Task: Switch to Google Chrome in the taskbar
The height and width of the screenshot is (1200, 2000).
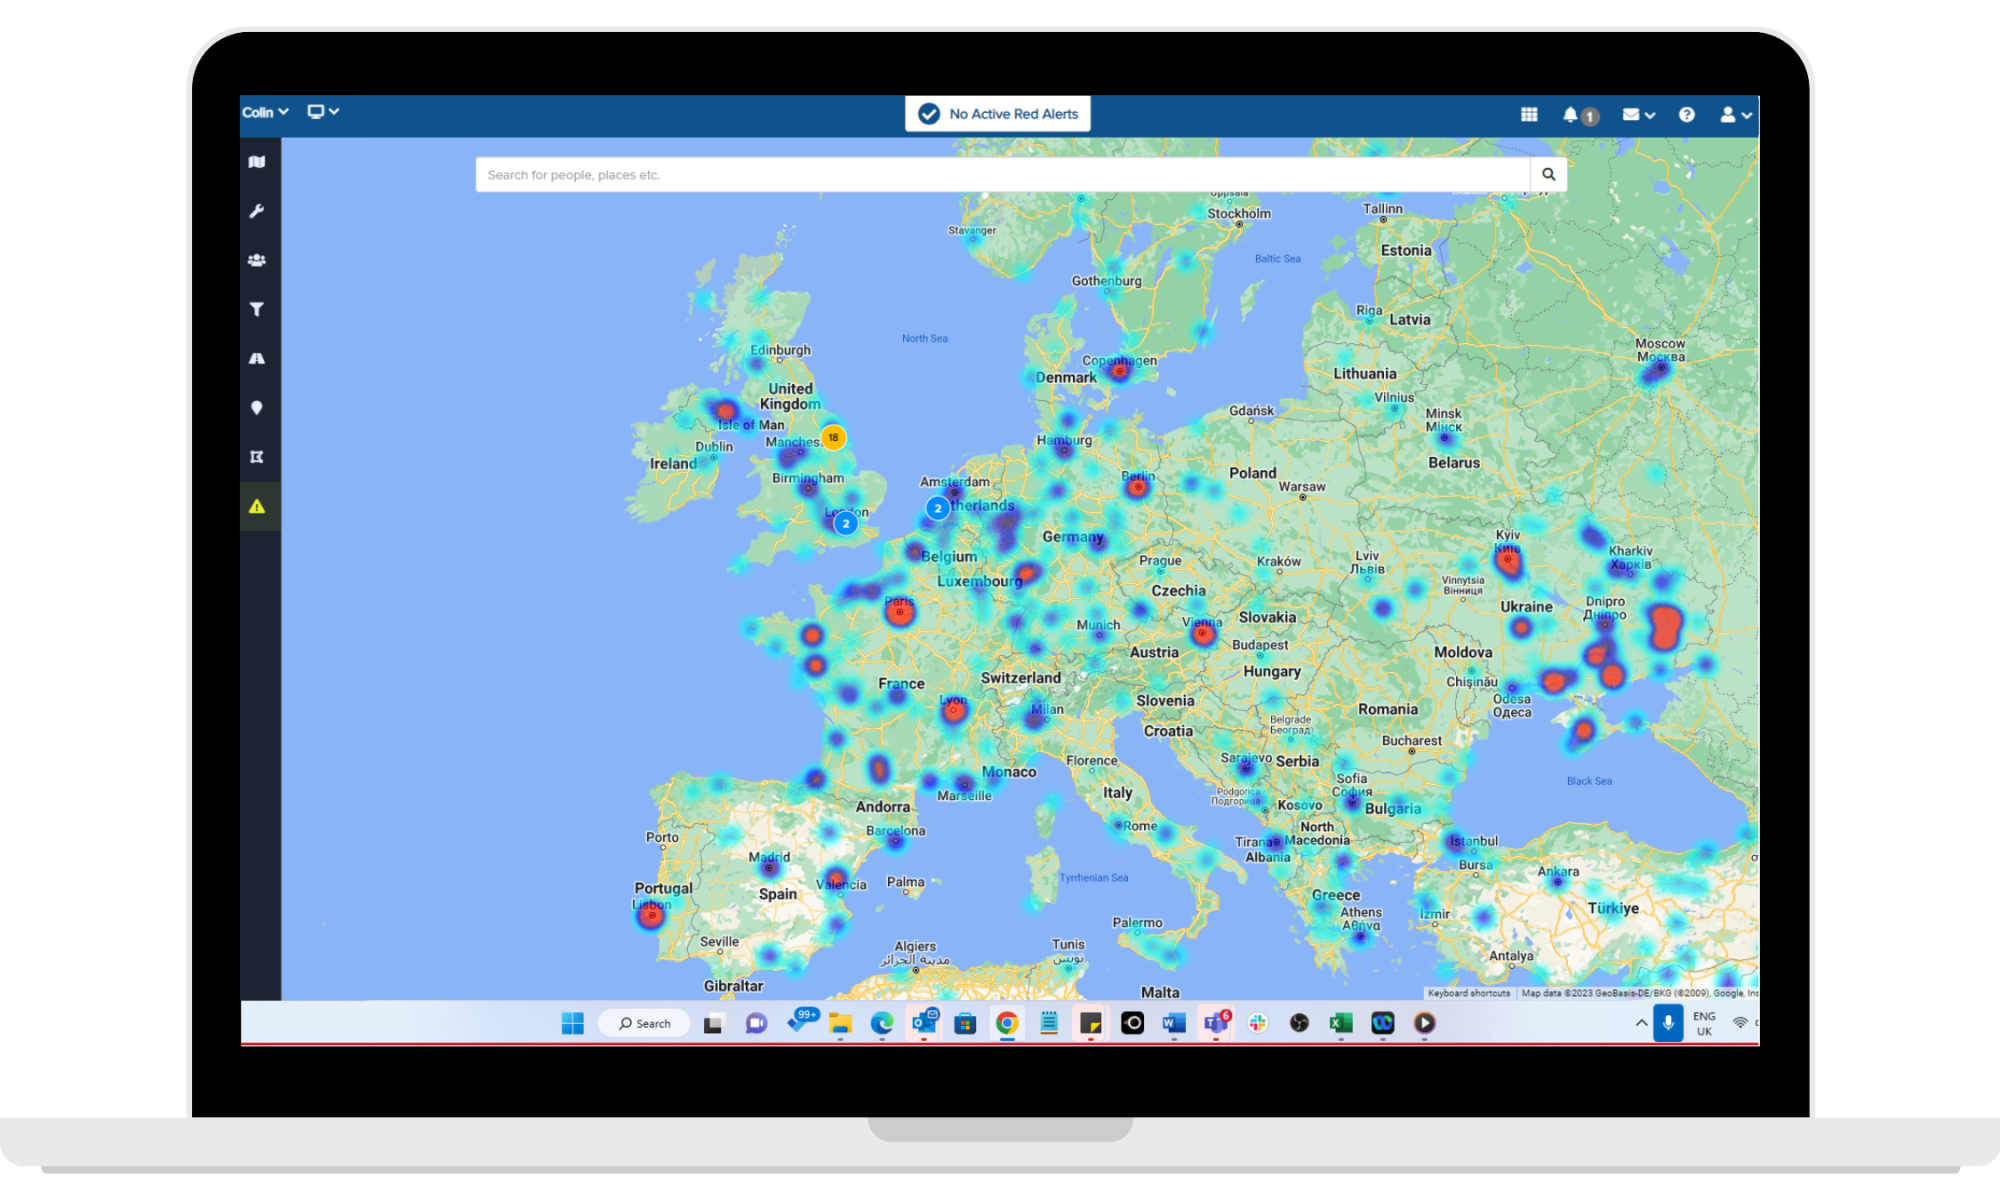Action: (x=1007, y=1023)
